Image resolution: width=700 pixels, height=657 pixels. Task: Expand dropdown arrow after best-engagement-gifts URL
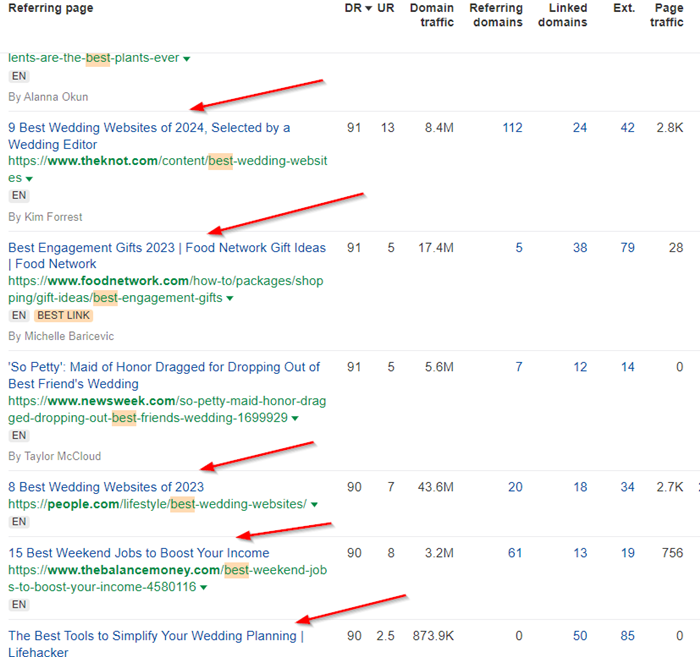230,299
